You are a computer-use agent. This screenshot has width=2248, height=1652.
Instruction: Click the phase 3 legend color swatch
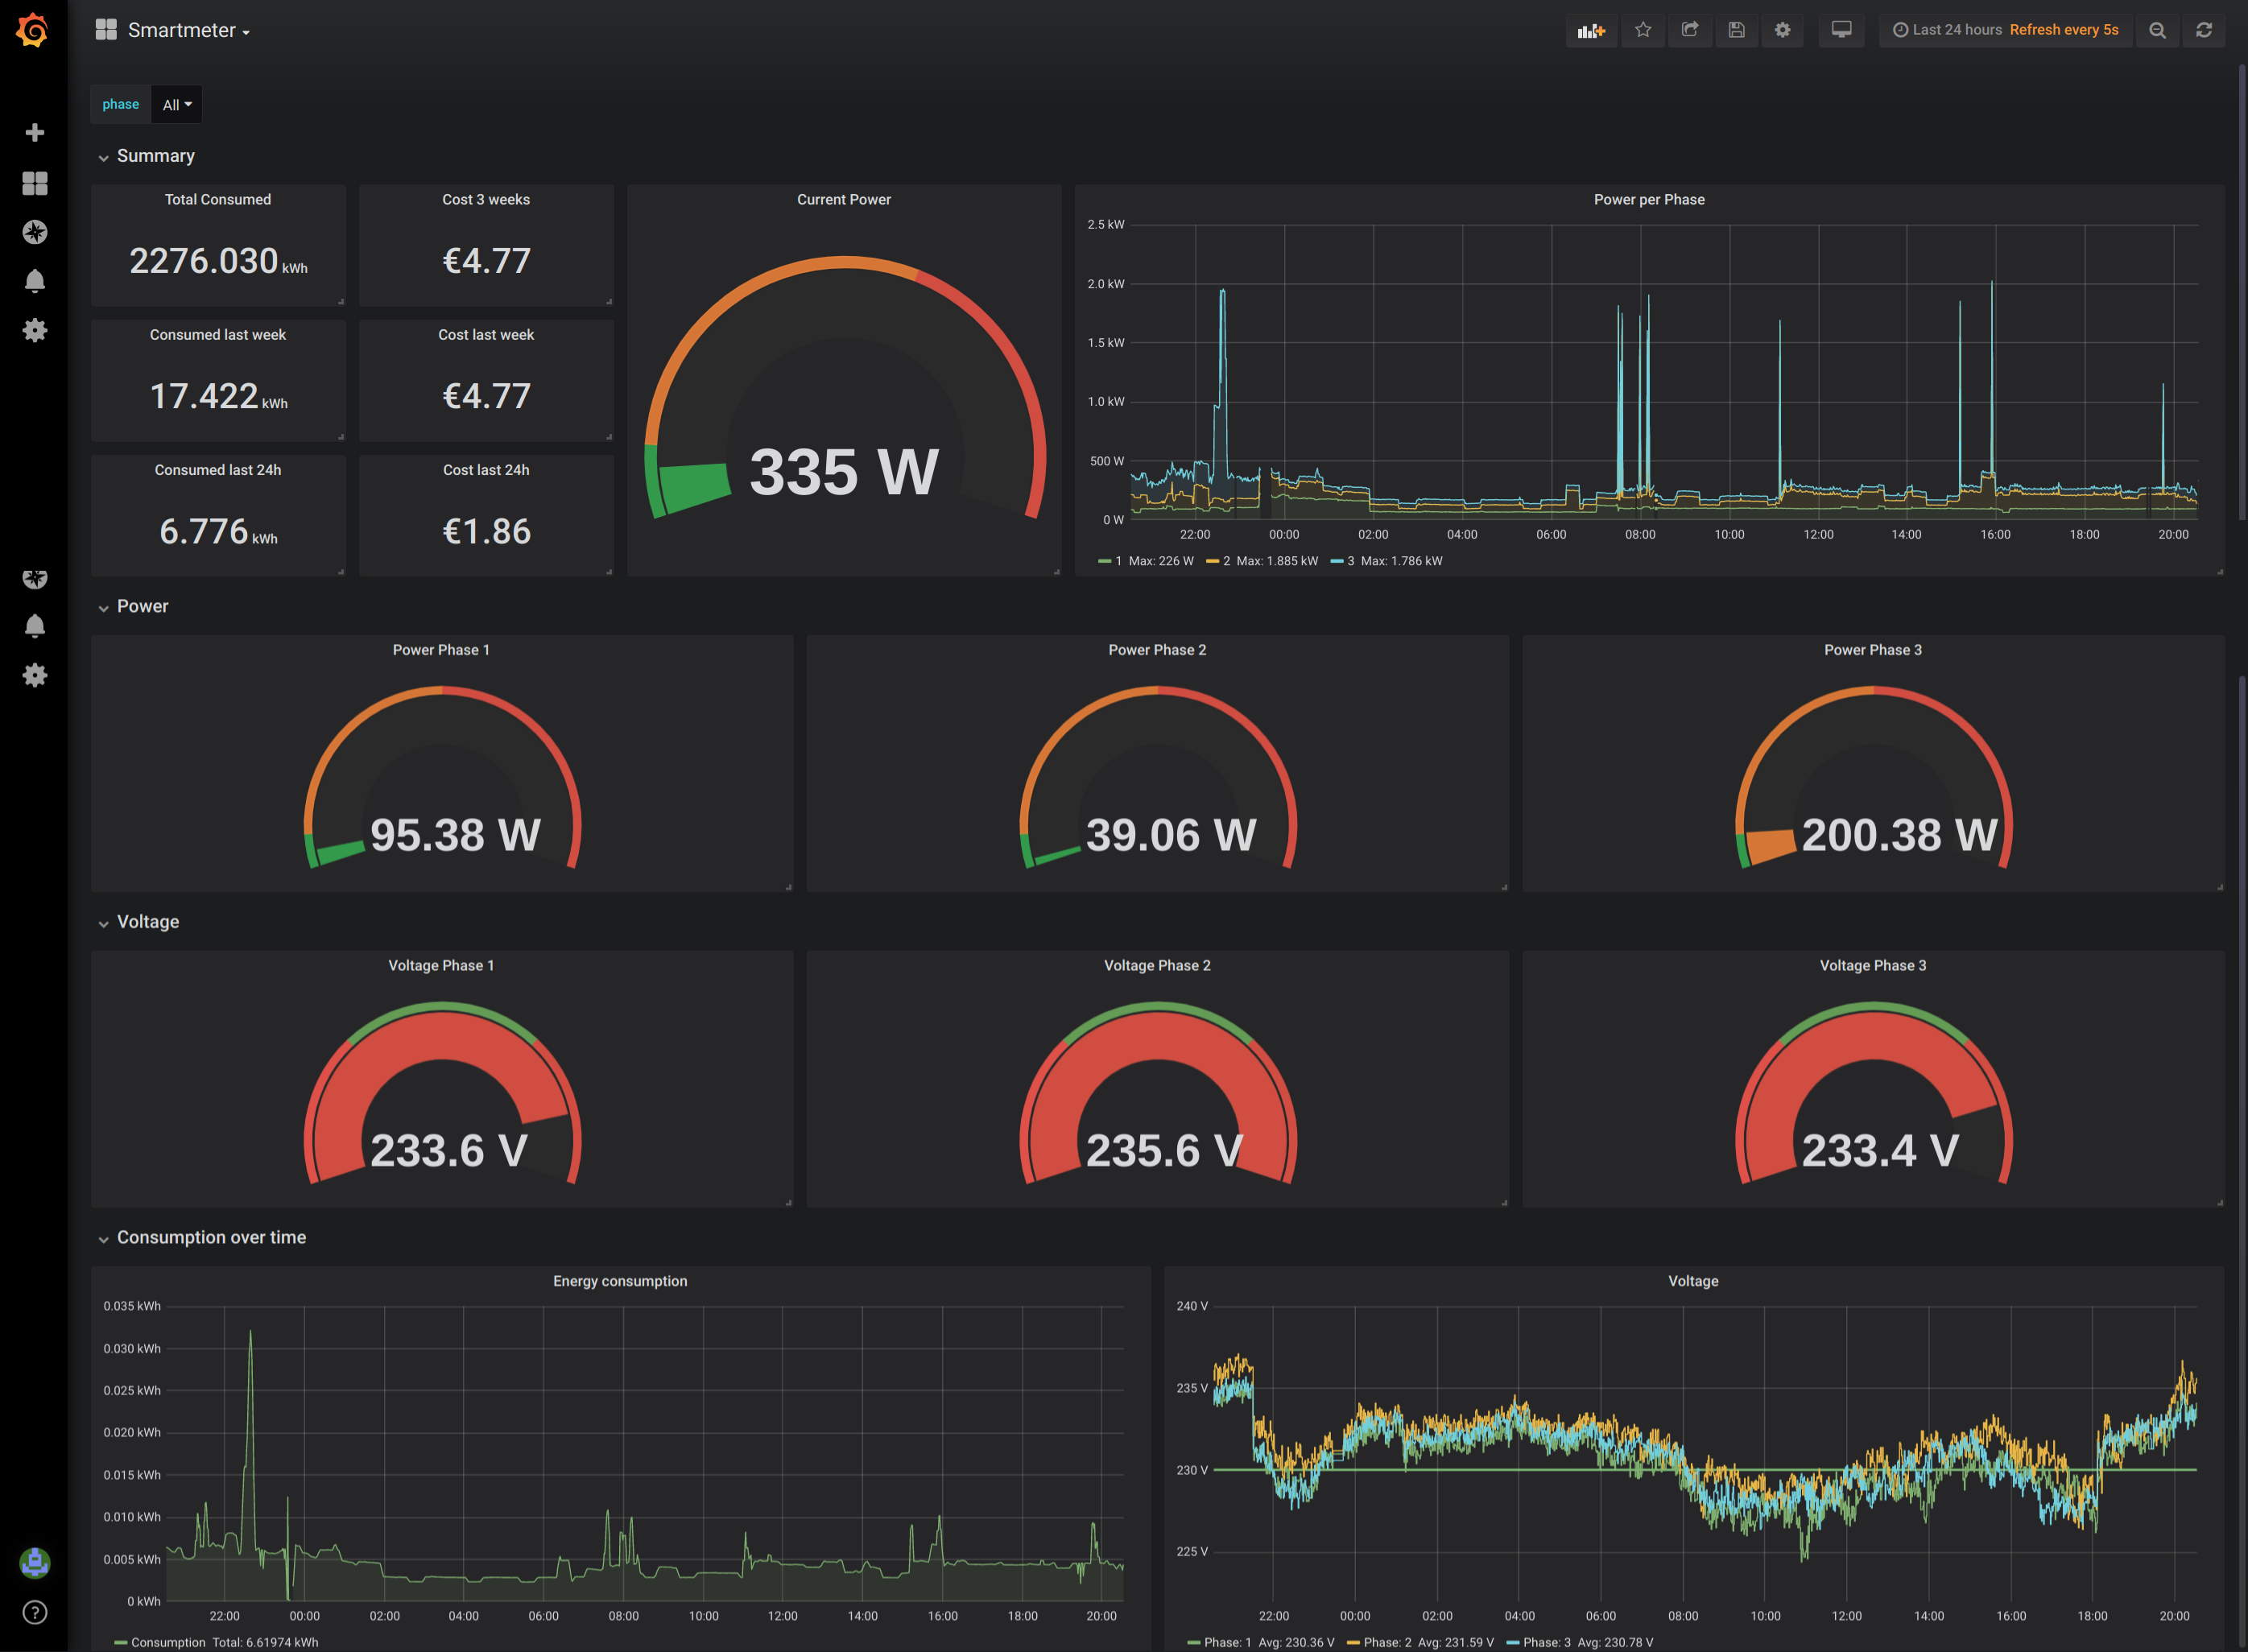pyautogui.click(x=1336, y=561)
